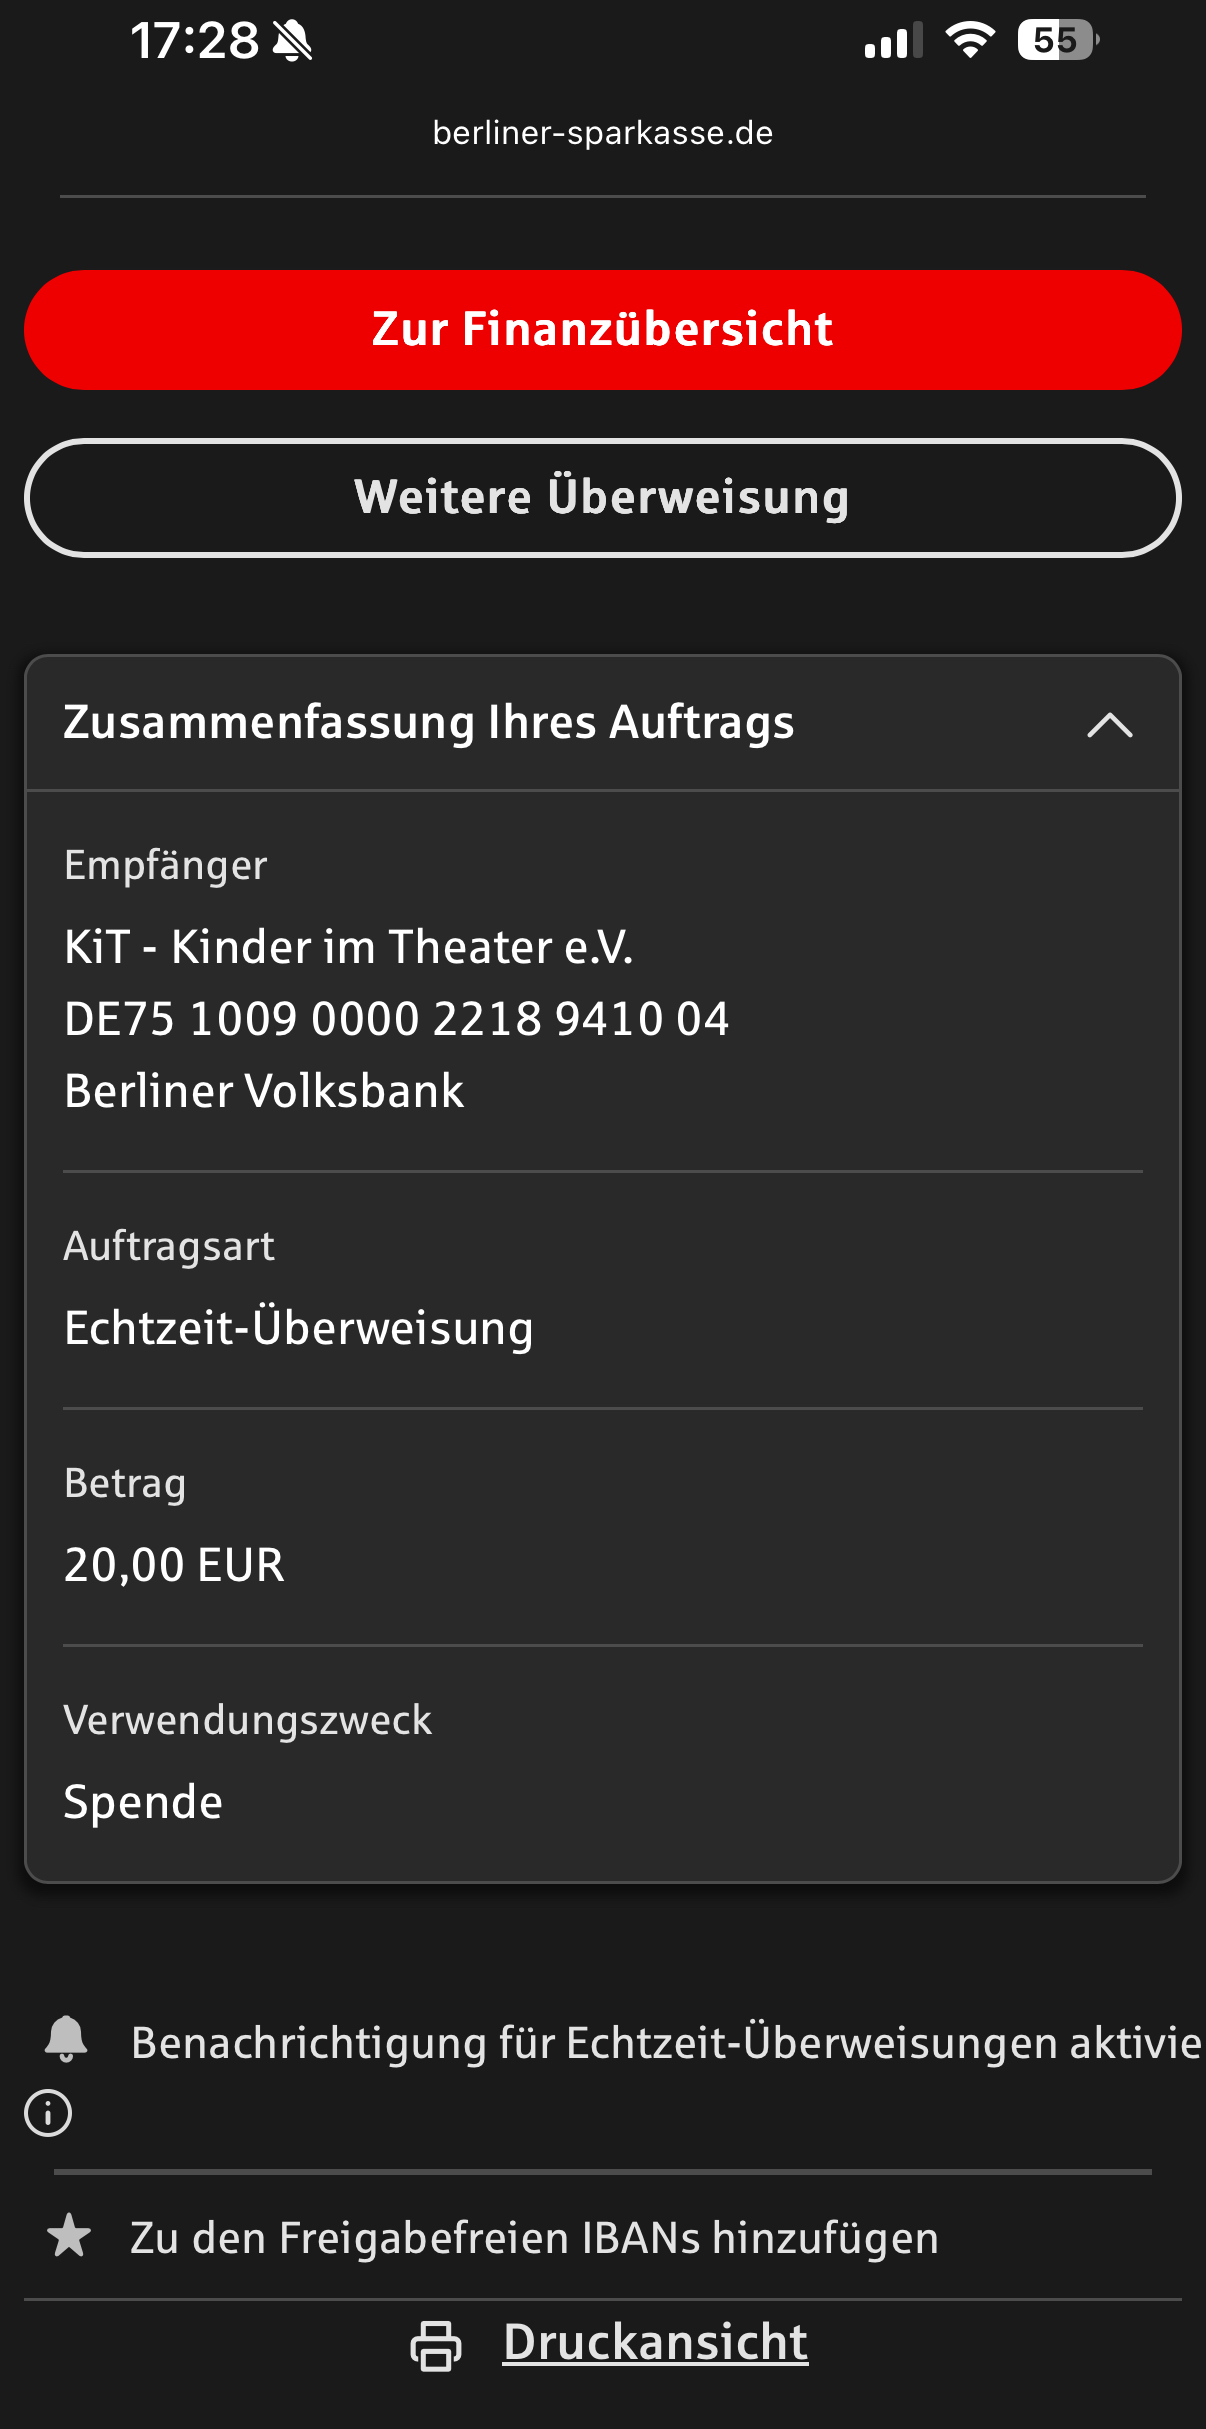This screenshot has width=1206, height=2429.
Task: Tap the 20,00 EUR amount
Action: click(x=174, y=1565)
